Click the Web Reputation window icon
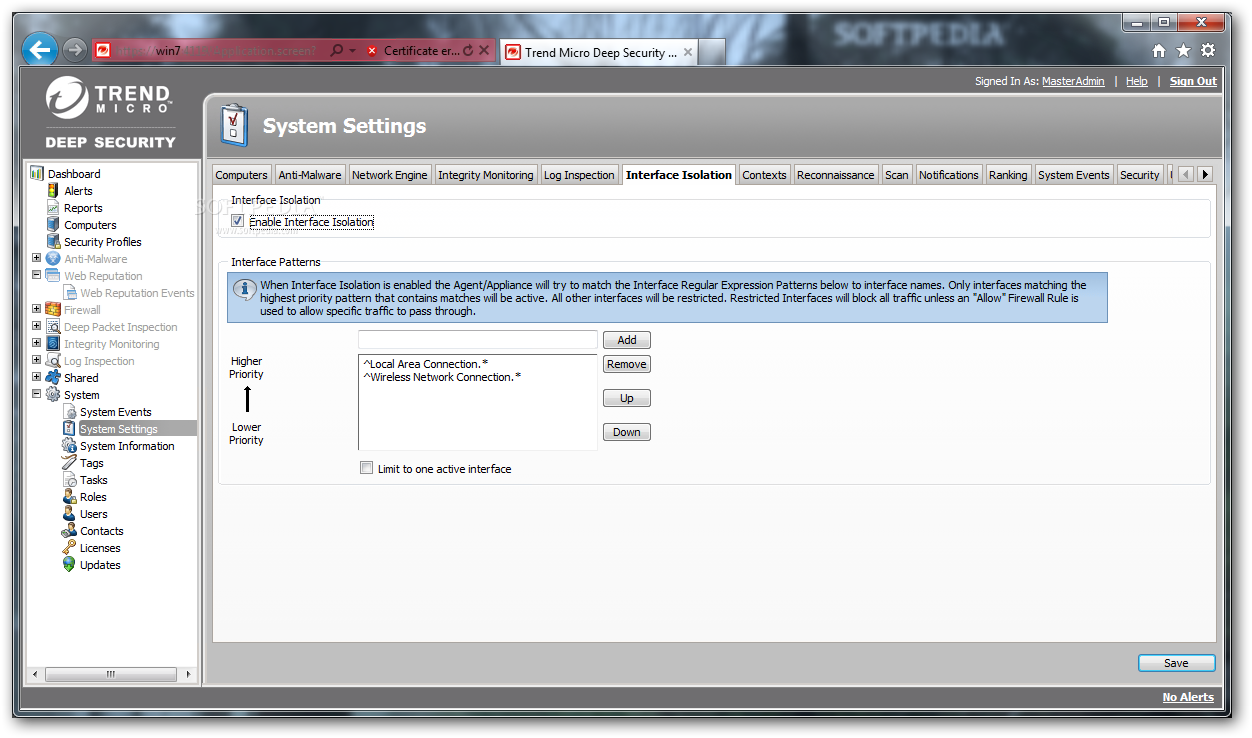1252x738 pixels. [53, 276]
